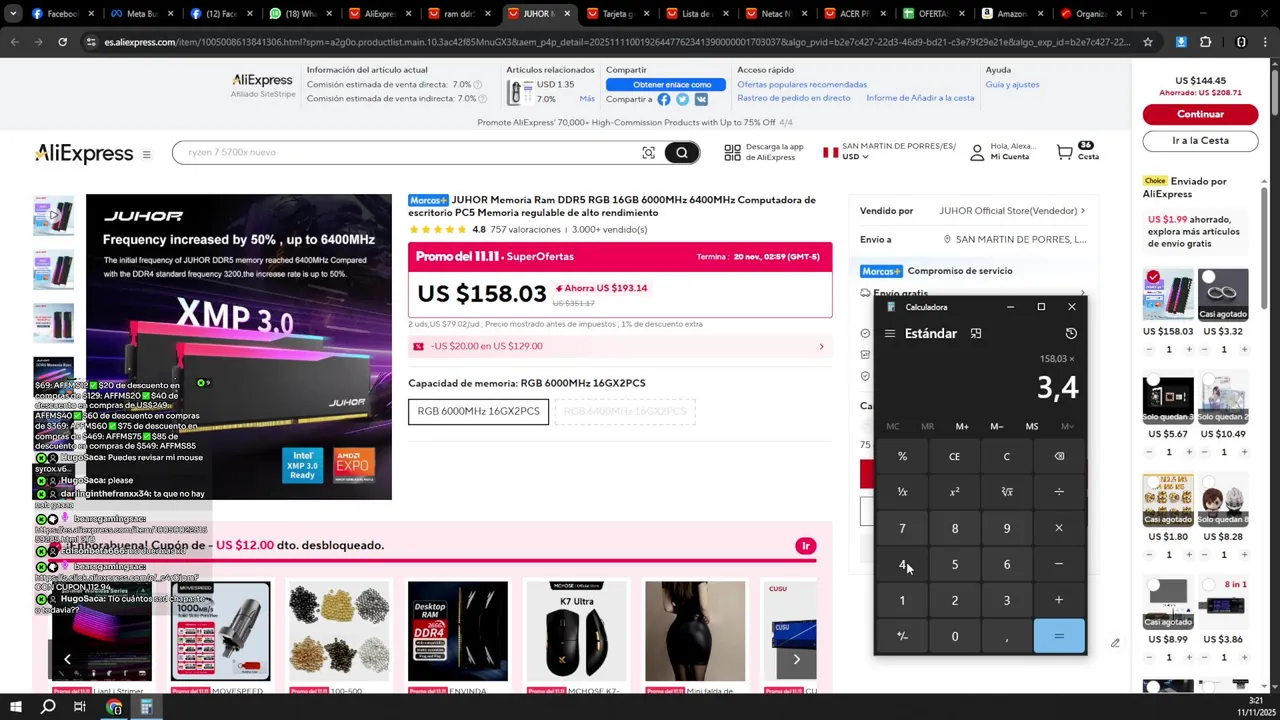The height and width of the screenshot is (720, 1280).
Task: Open the Calculator taskbar icon
Action: 146,707
